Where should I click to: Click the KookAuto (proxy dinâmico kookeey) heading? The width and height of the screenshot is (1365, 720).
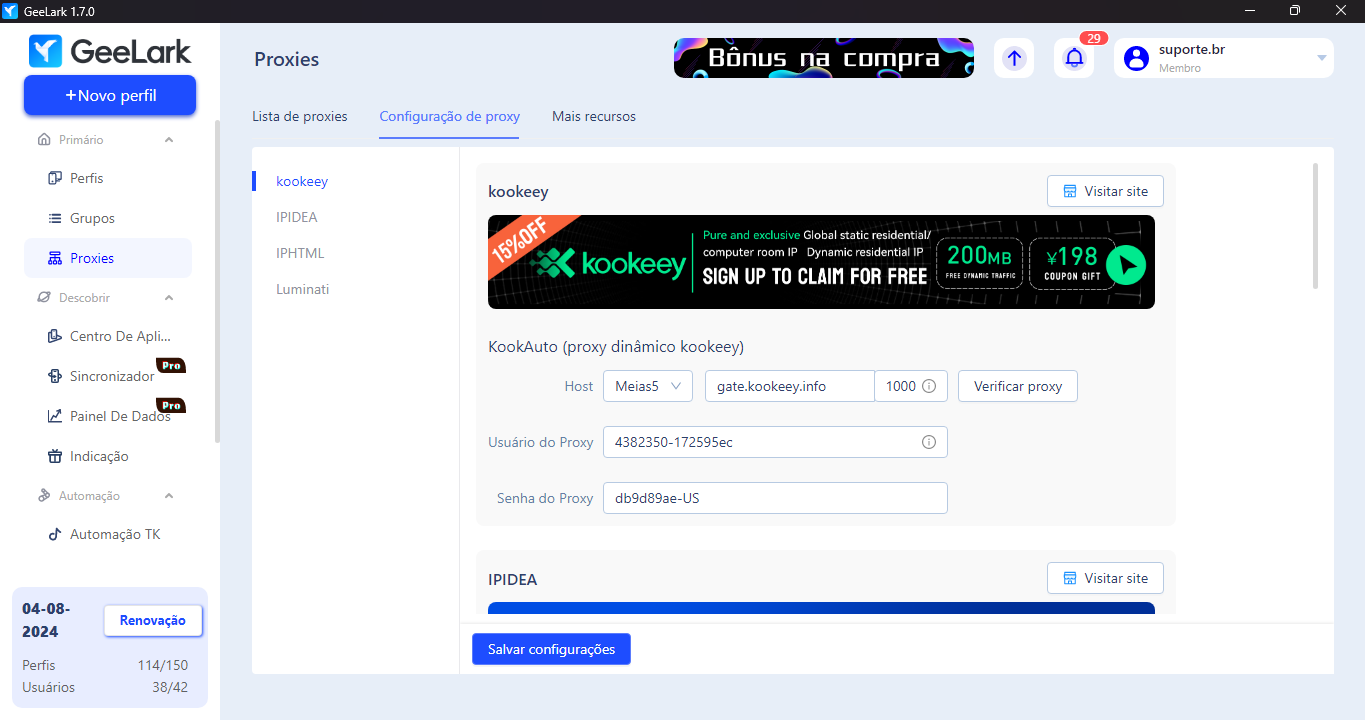(616, 347)
